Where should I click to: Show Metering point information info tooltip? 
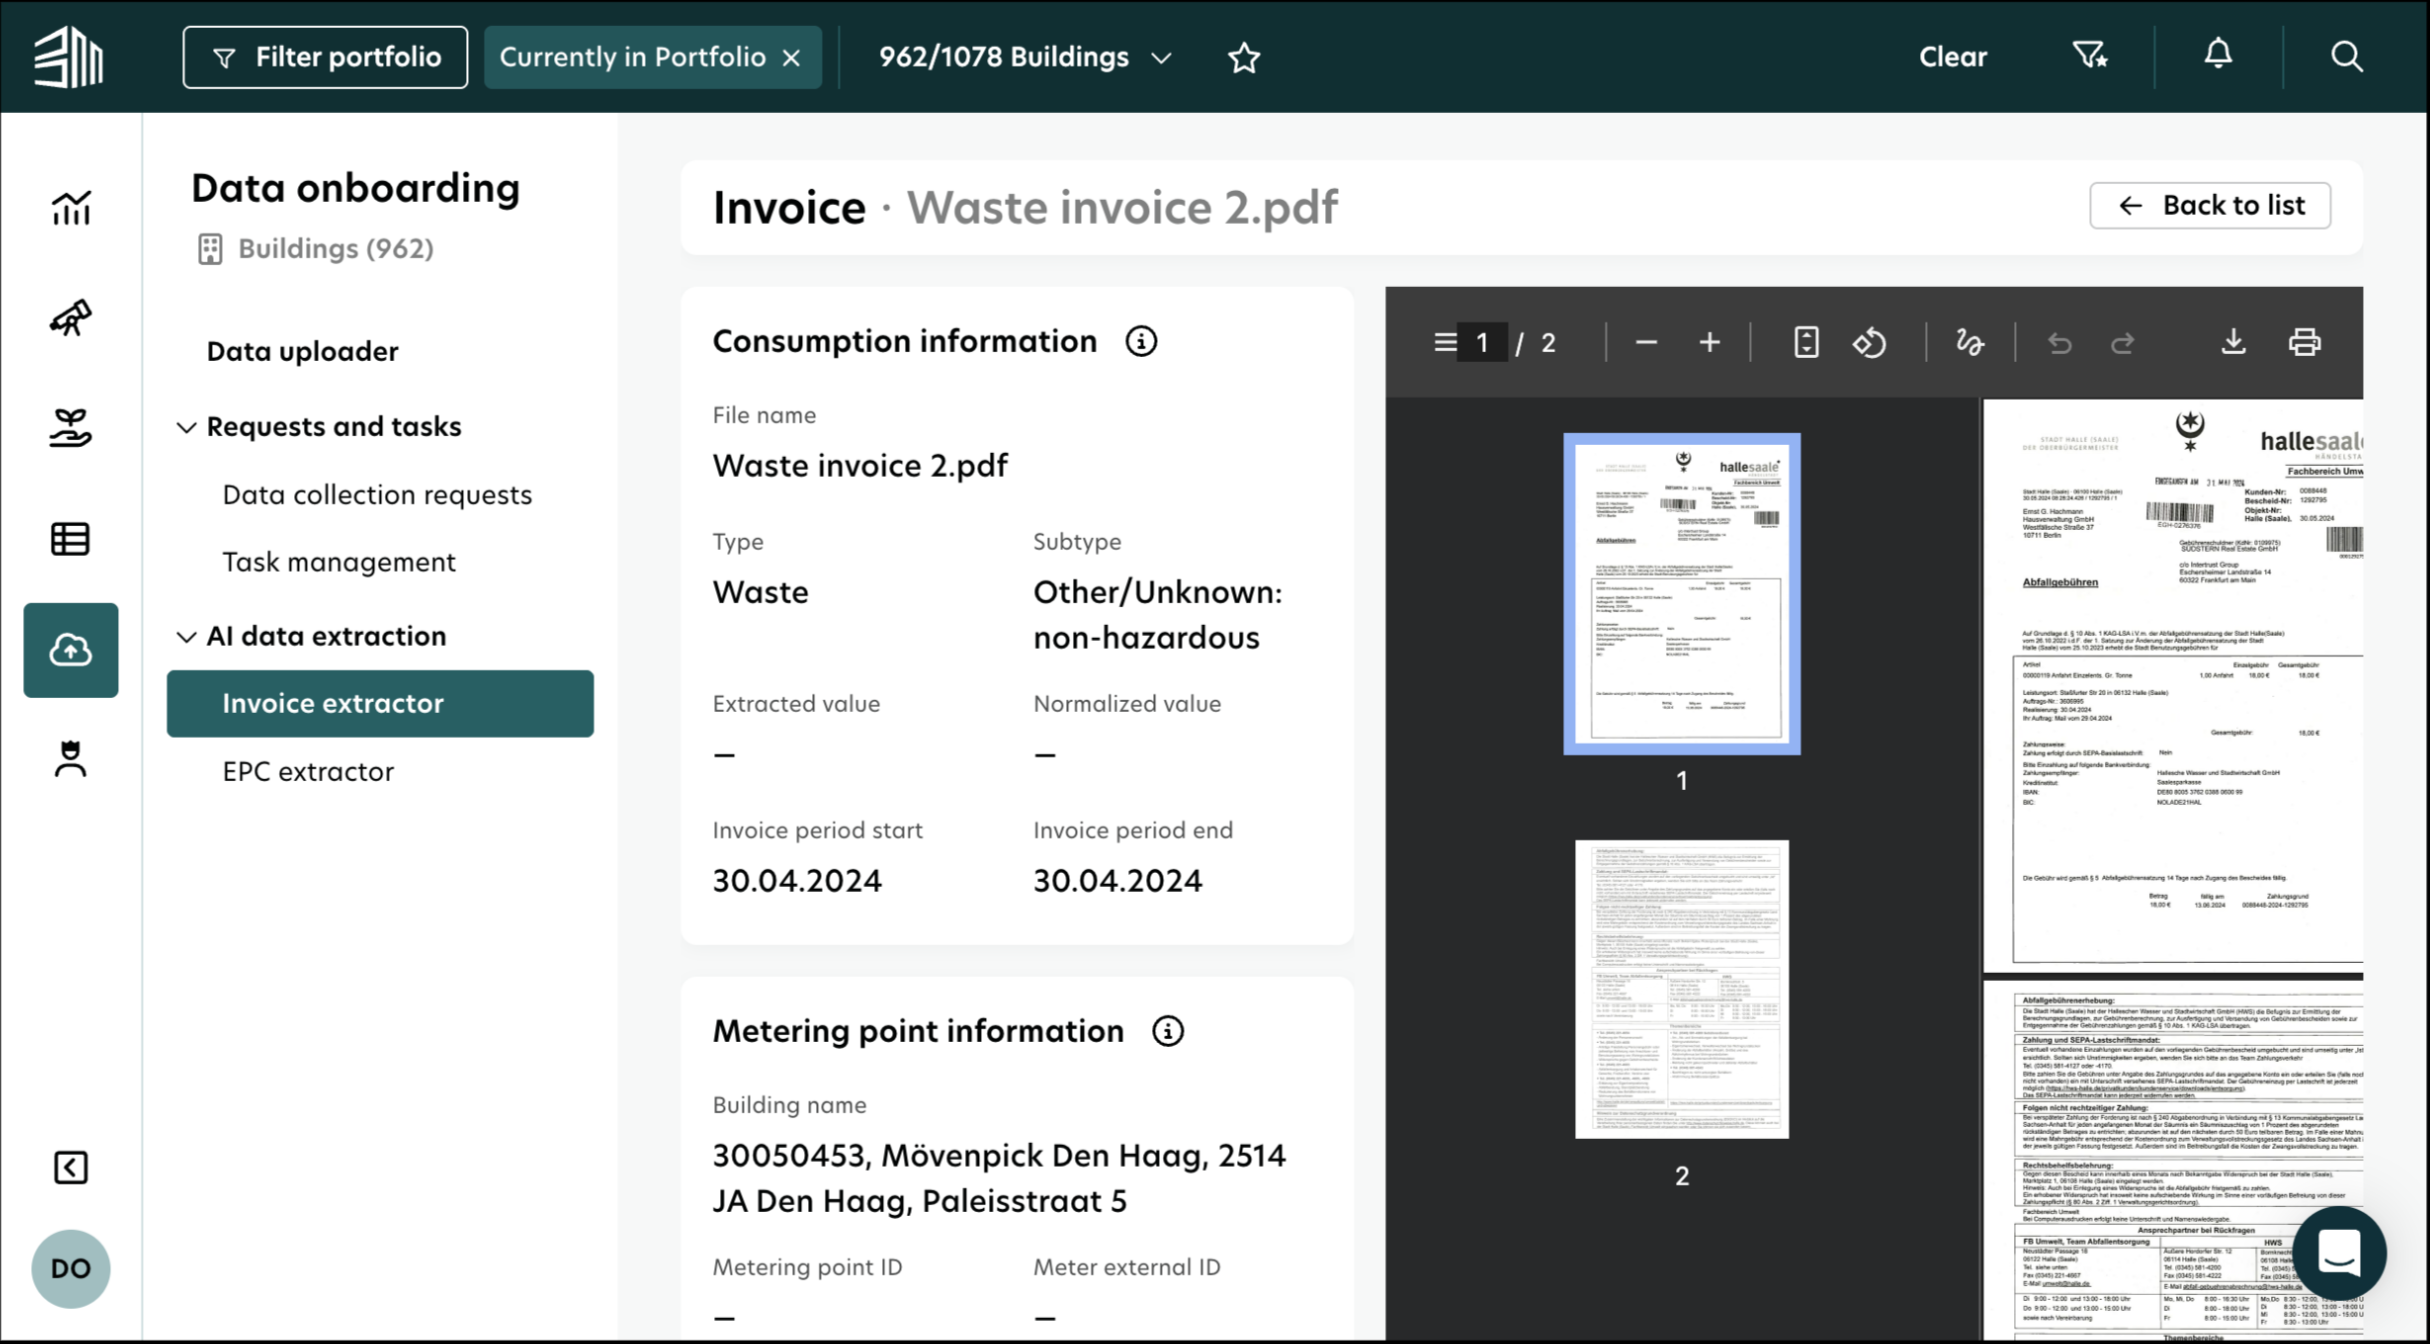click(x=1167, y=1031)
